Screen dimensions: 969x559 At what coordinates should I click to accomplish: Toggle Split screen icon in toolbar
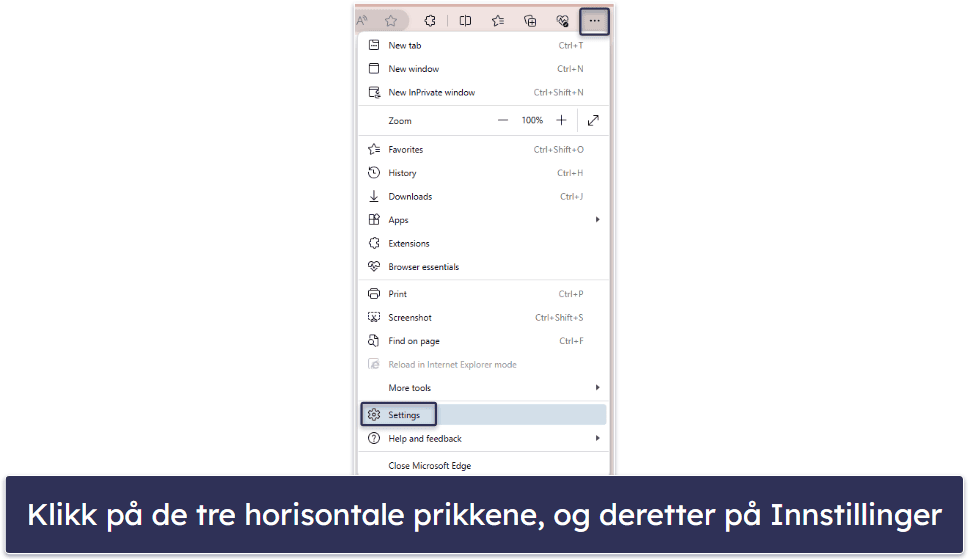click(x=465, y=21)
